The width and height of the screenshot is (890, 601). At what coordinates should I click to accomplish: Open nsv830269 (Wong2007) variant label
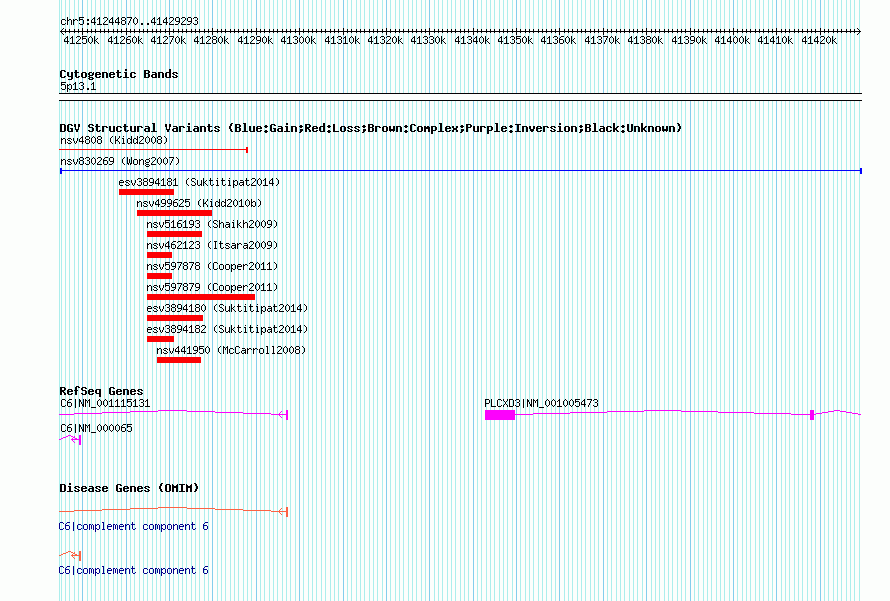click(x=120, y=161)
